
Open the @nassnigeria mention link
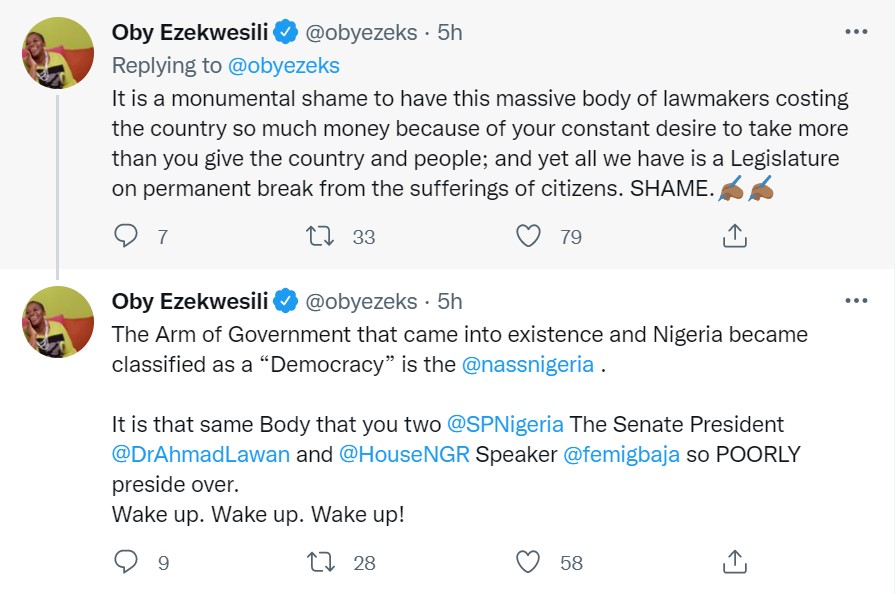[528, 365]
